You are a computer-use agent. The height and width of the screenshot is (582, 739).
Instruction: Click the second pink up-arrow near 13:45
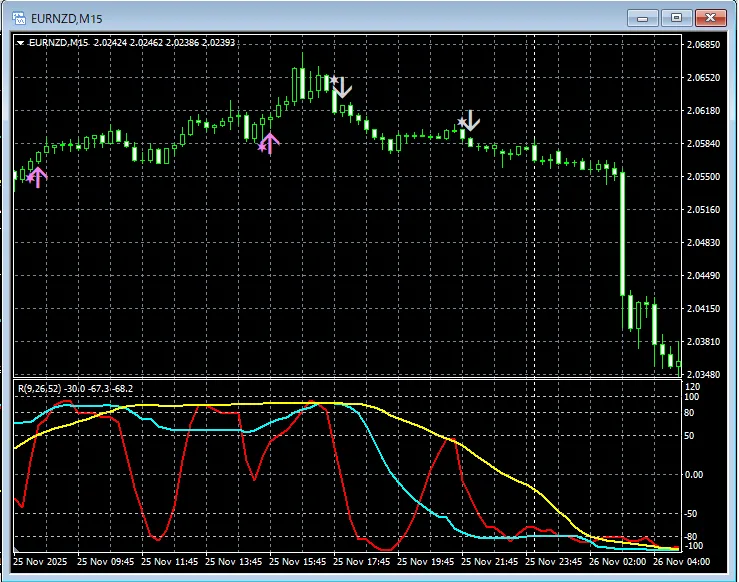[x=269, y=144]
